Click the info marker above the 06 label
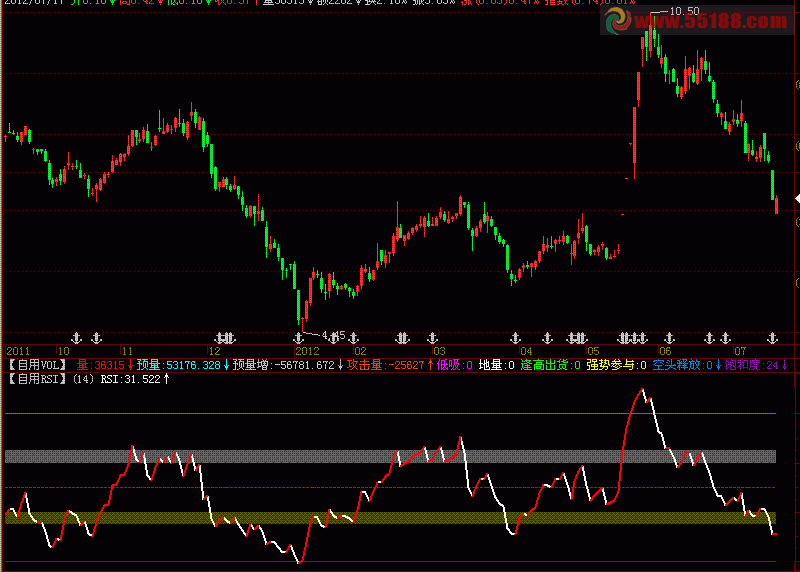Viewport: 800px width, 572px height. (670, 338)
